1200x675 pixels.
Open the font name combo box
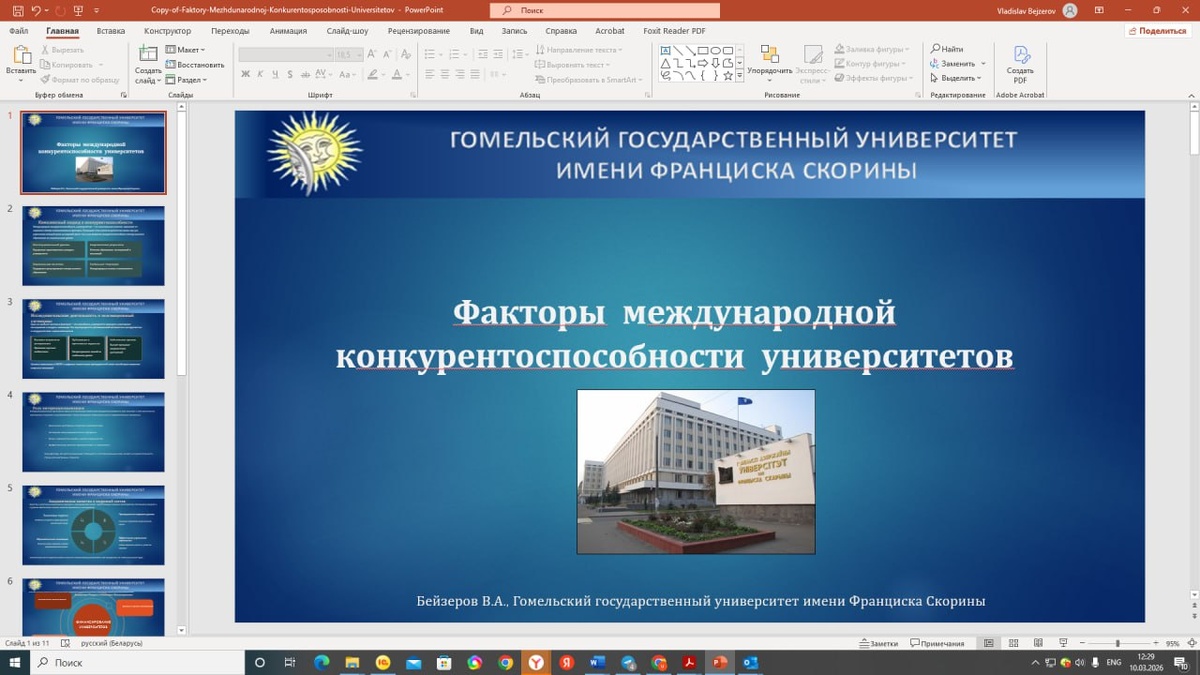(286, 54)
